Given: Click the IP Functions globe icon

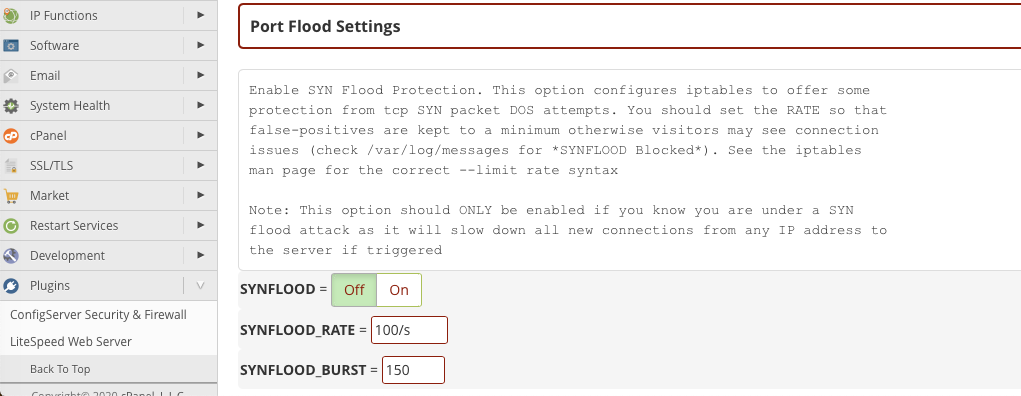Looking at the screenshot, I should [x=10, y=16].
